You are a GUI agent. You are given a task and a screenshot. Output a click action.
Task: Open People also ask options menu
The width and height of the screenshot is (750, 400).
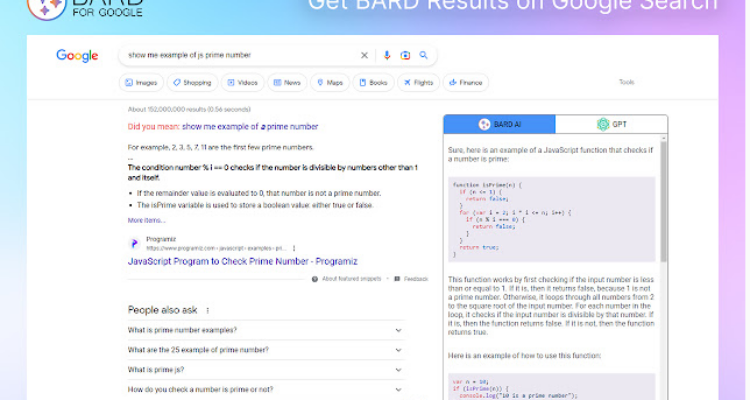coord(208,311)
